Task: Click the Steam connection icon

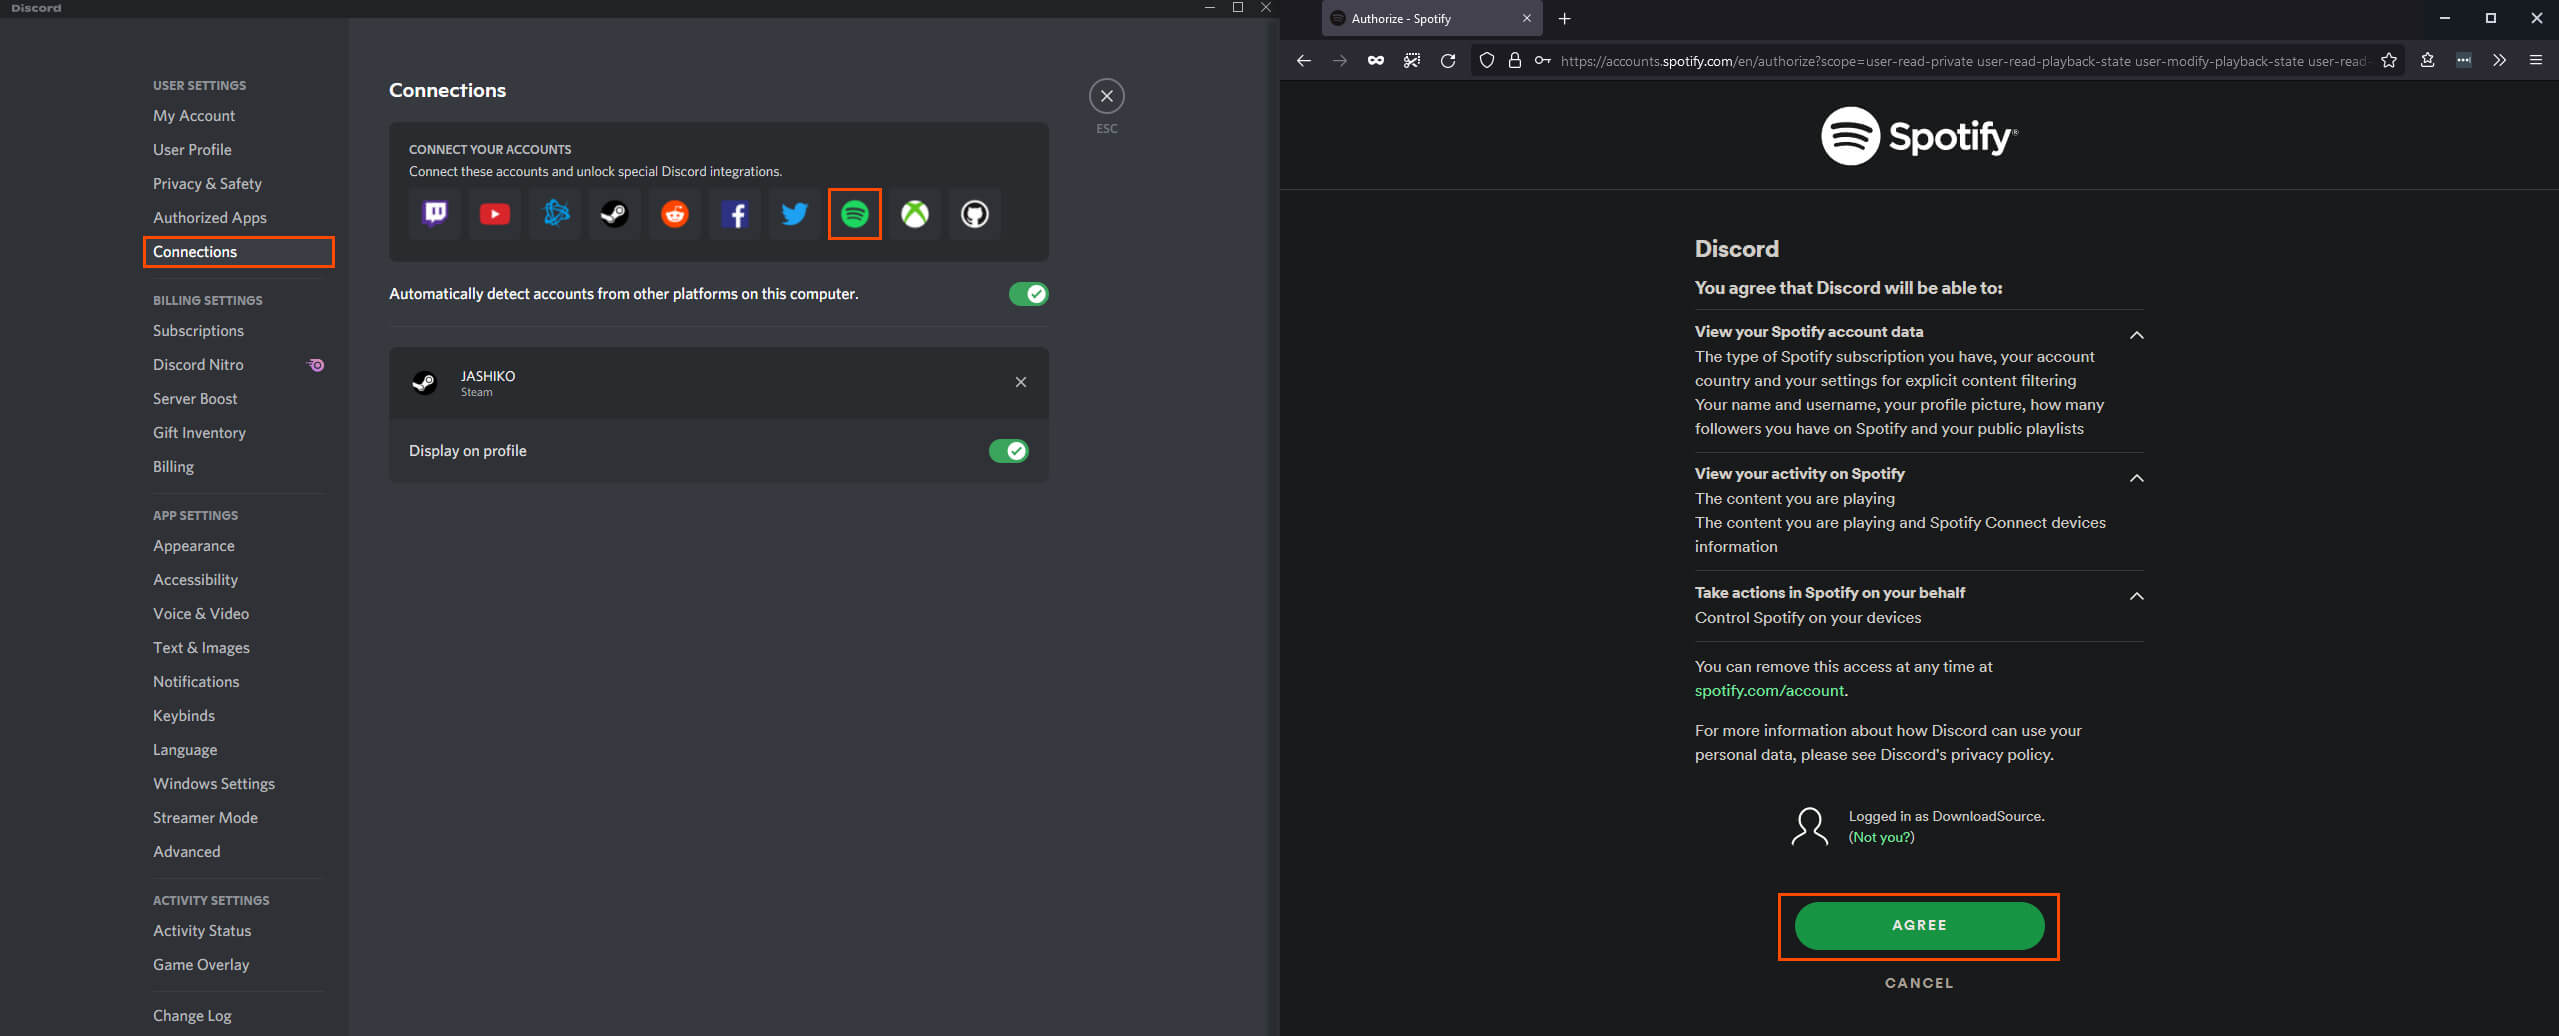Action: (x=615, y=214)
